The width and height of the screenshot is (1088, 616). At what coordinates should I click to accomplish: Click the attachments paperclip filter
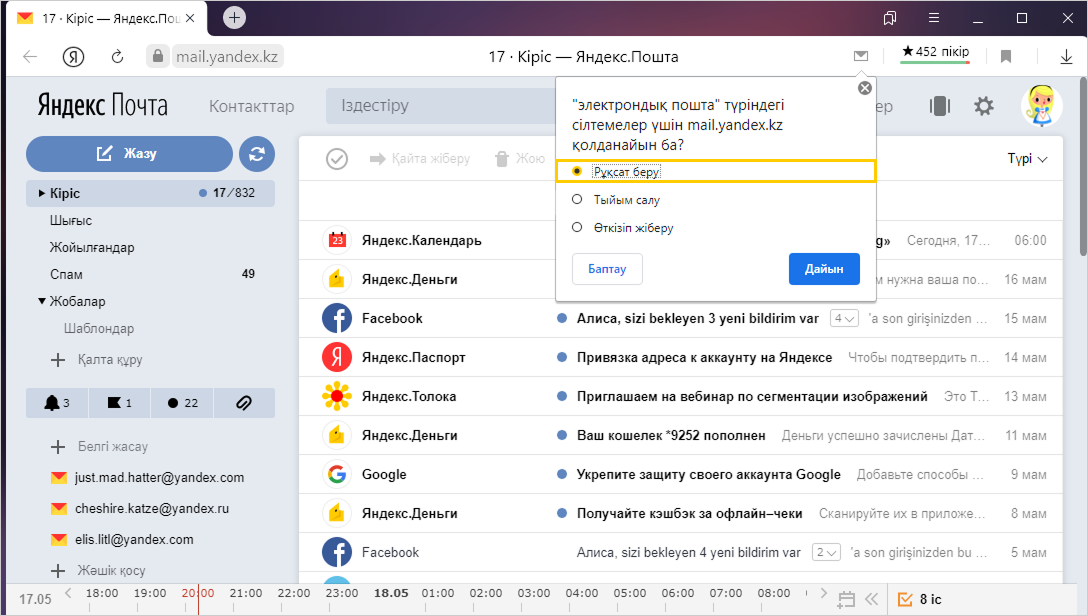click(x=242, y=403)
